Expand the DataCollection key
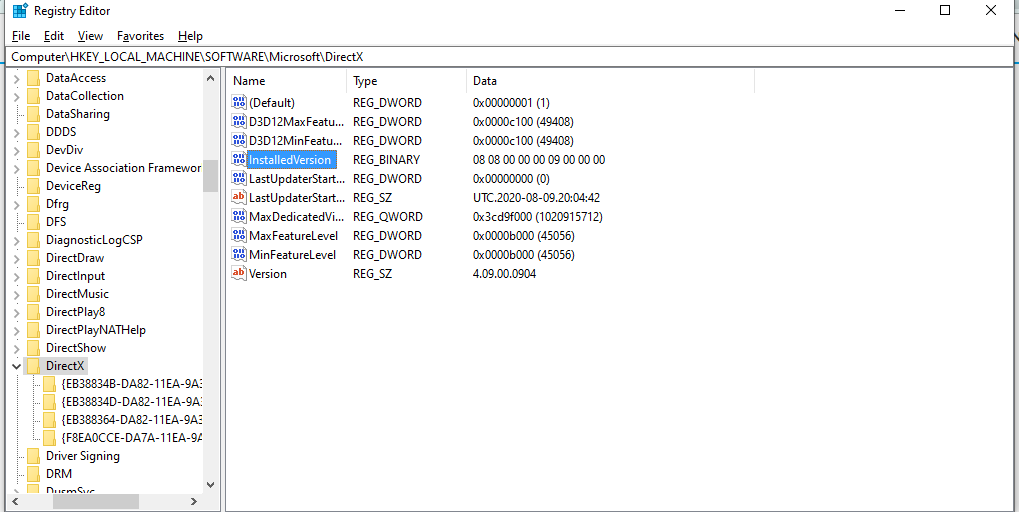 [x=17, y=96]
